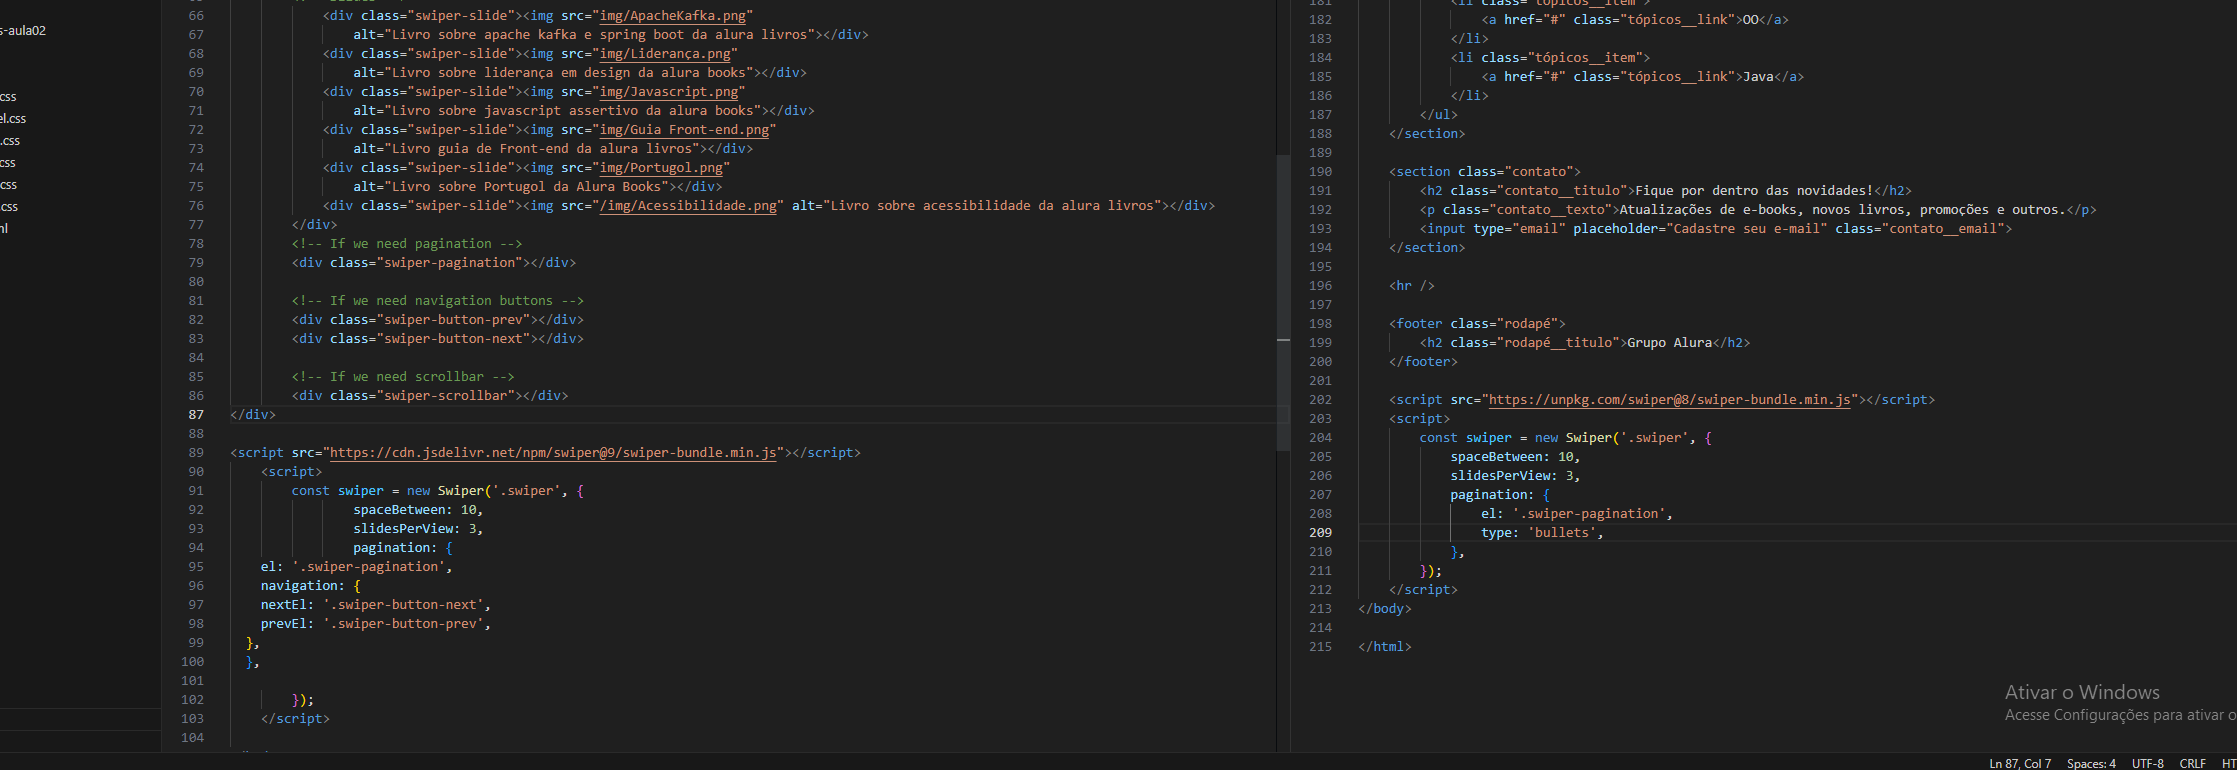Image resolution: width=2237 pixels, height=770 pixels.
Task: Click "type: 'bullets'," on line 209
Action: 1543,533
